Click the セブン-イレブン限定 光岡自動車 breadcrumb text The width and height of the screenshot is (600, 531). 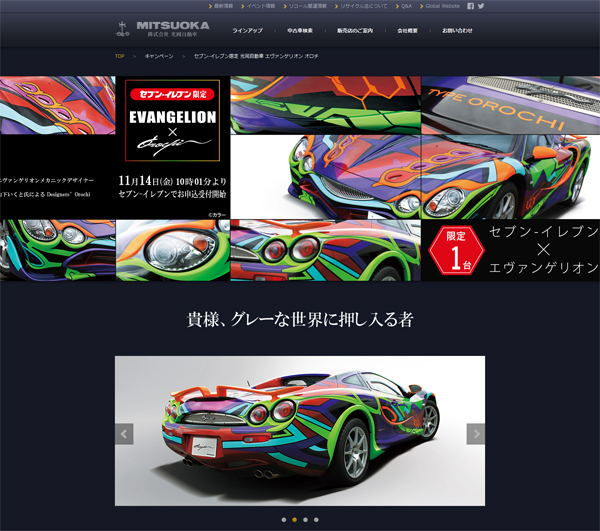pyautogui.click(x=256, y=56)
